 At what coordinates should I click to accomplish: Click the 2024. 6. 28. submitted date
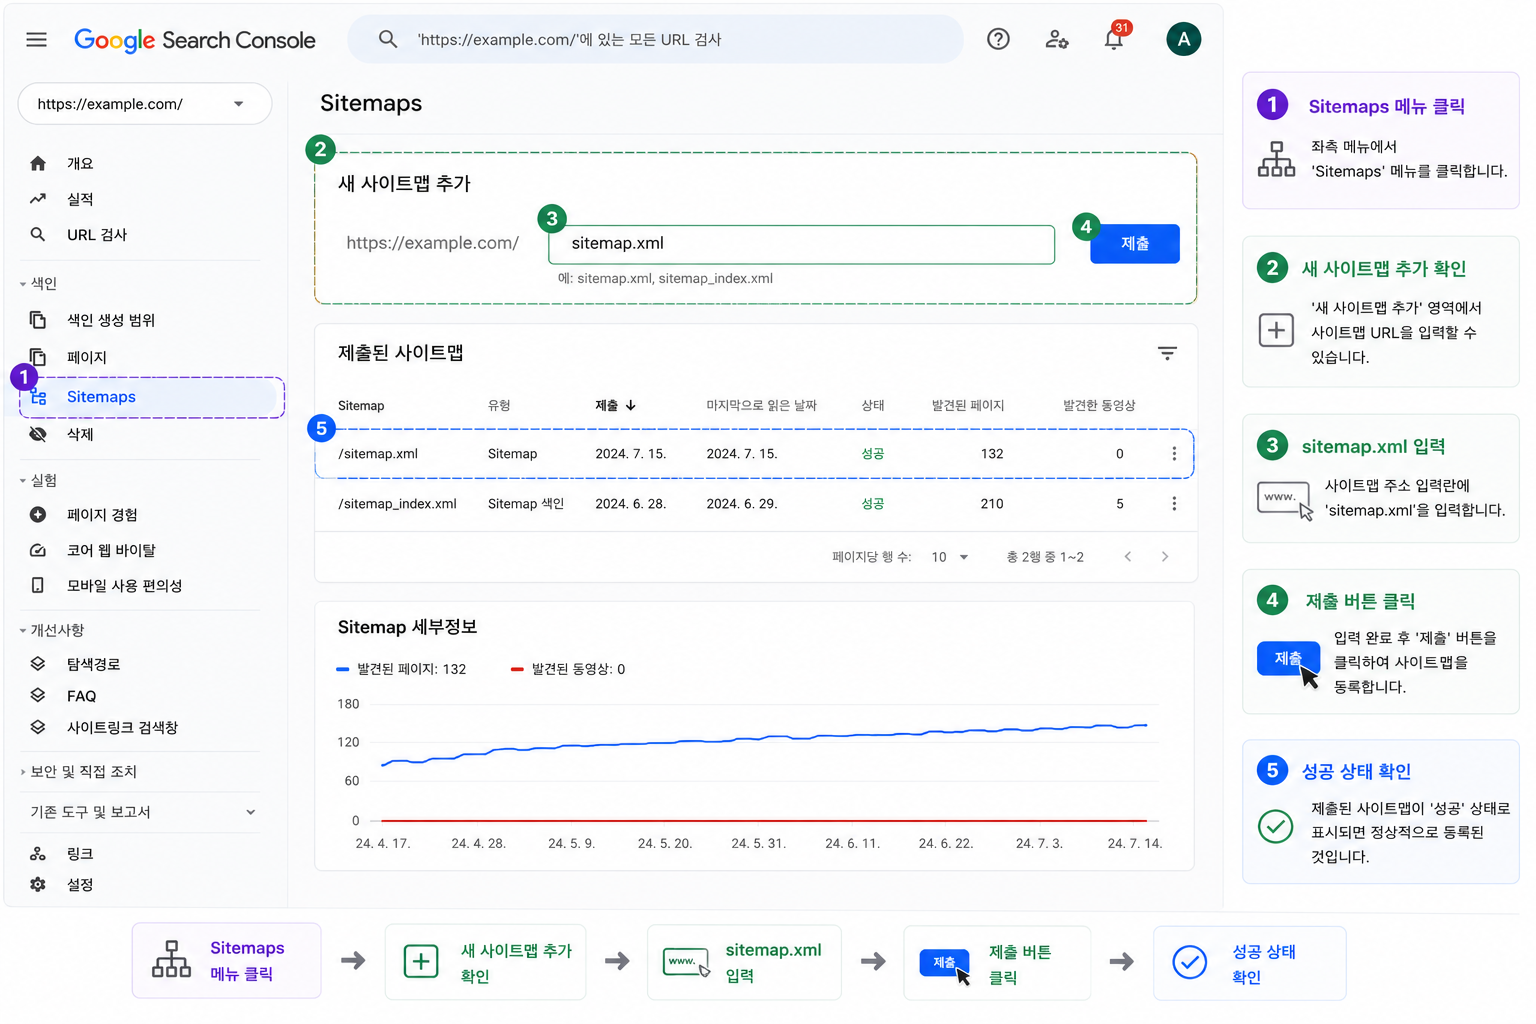click(631, 504)
